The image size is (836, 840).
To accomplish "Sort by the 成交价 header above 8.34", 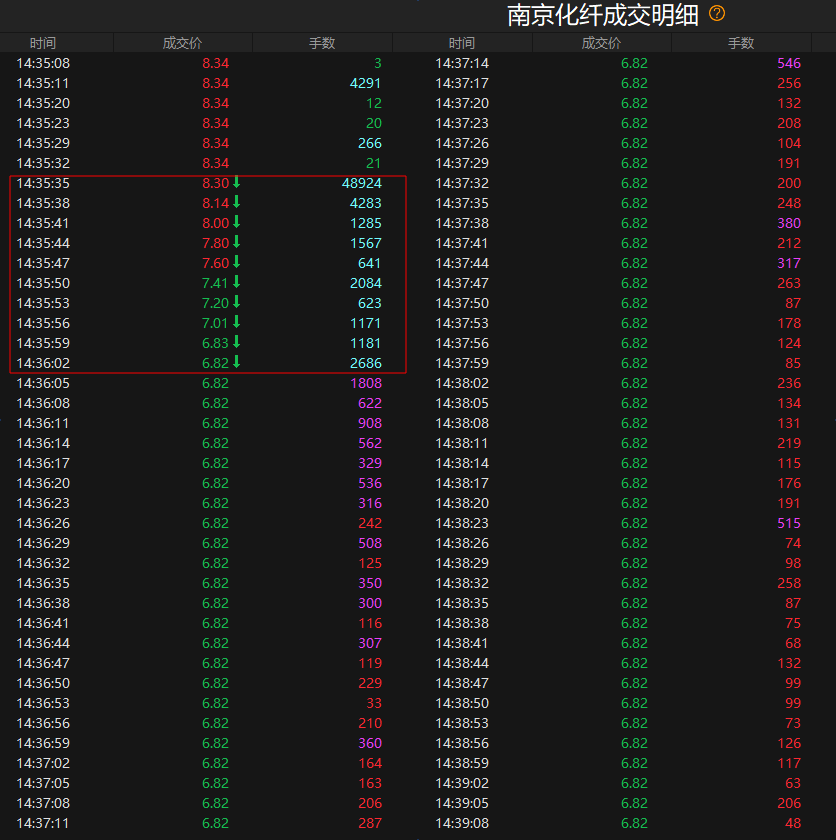I will pyautogui.click(x=182, y=43).
